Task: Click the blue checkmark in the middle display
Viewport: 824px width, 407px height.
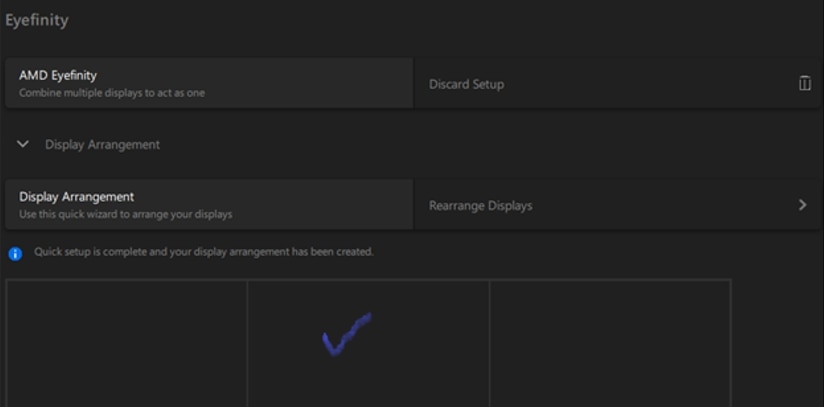Action: tap(346, 335)
